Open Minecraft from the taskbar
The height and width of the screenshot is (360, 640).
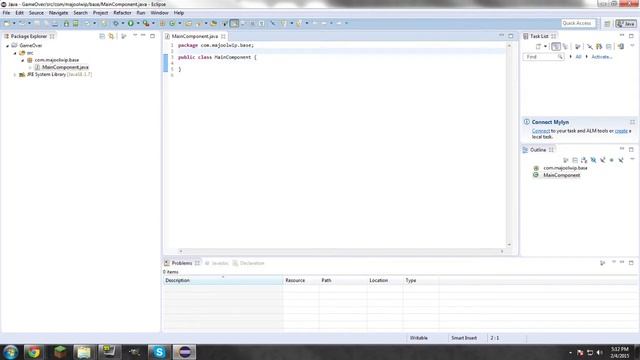tap(60, 352)
